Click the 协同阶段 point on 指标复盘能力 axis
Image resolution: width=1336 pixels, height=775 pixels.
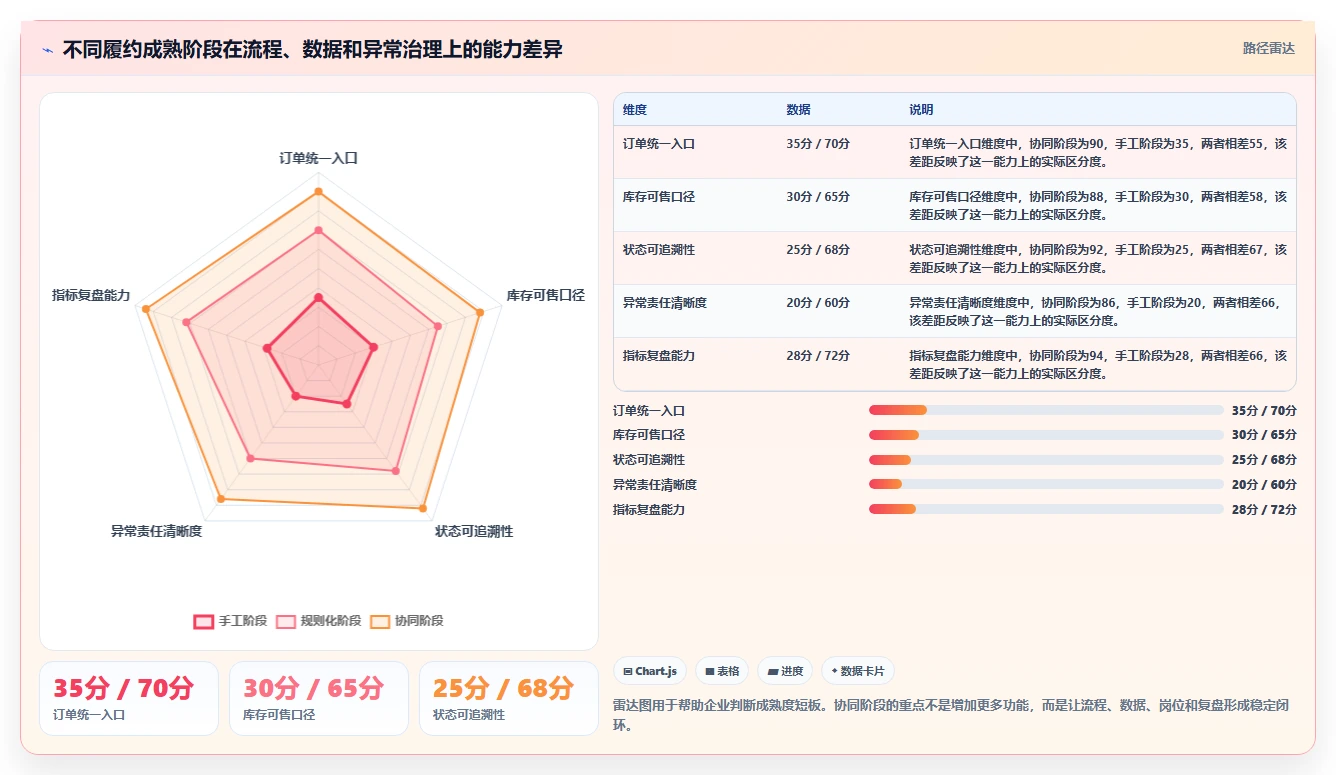point(145,309)
